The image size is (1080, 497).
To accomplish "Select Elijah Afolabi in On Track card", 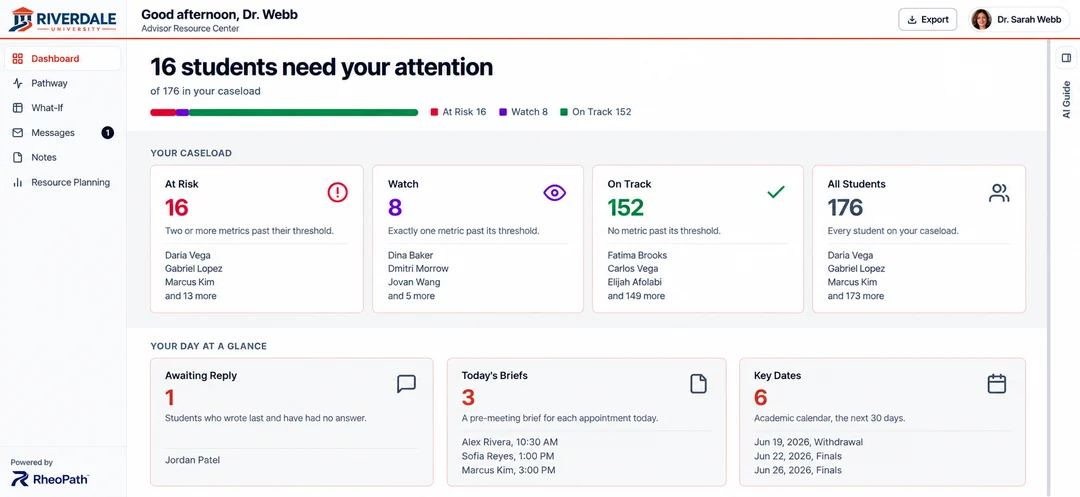I will [x=636, y=282].
